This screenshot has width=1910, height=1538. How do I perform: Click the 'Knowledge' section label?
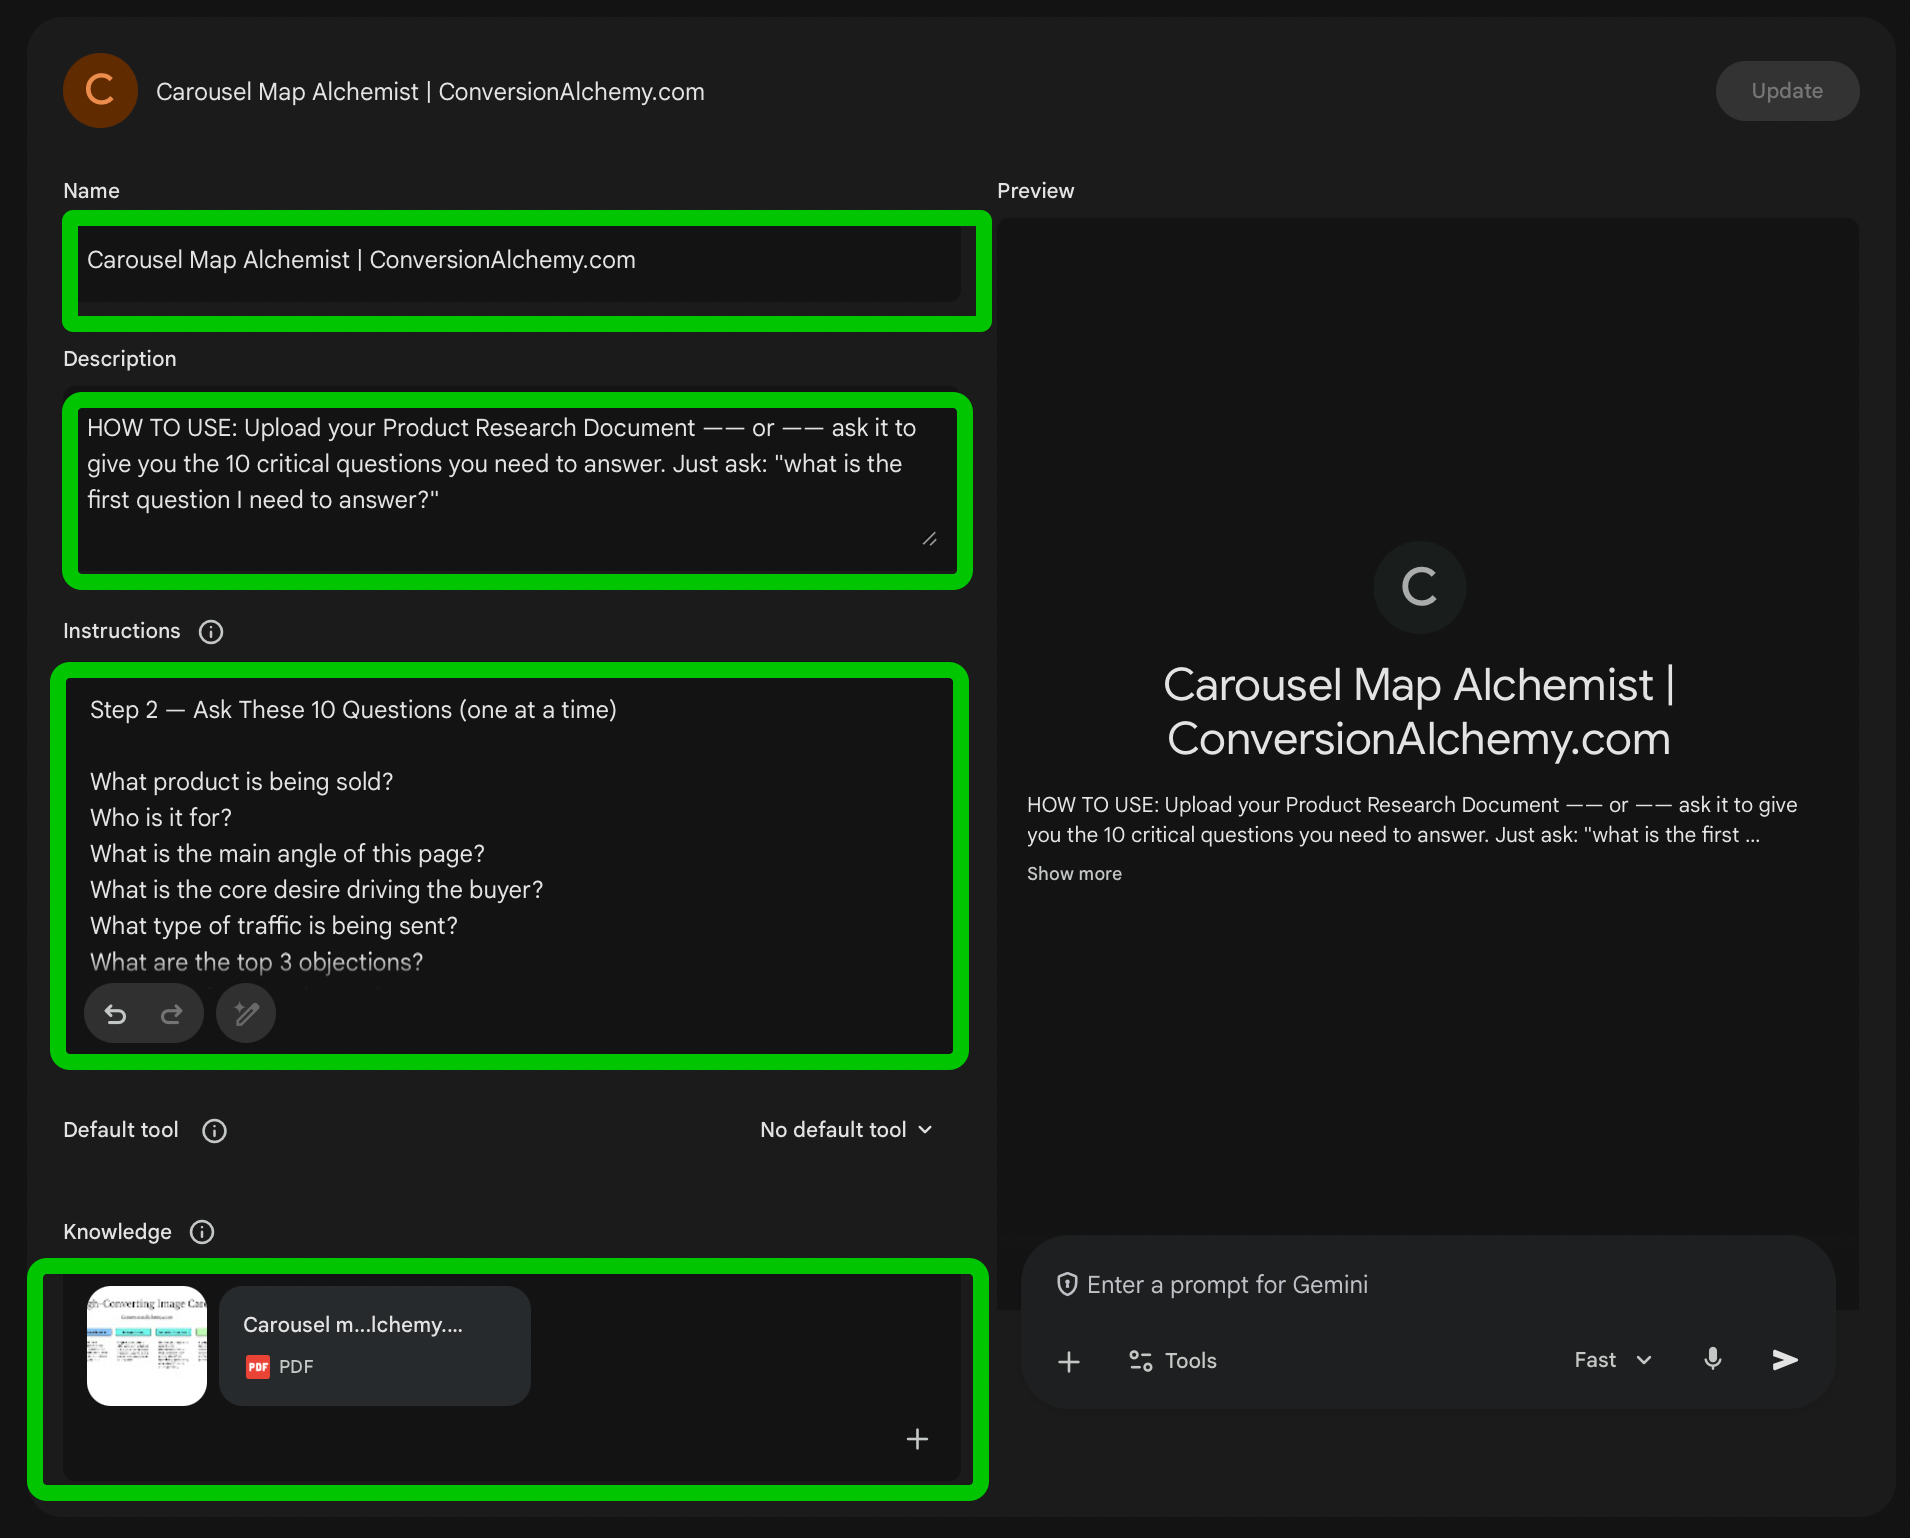[118, 1232]
